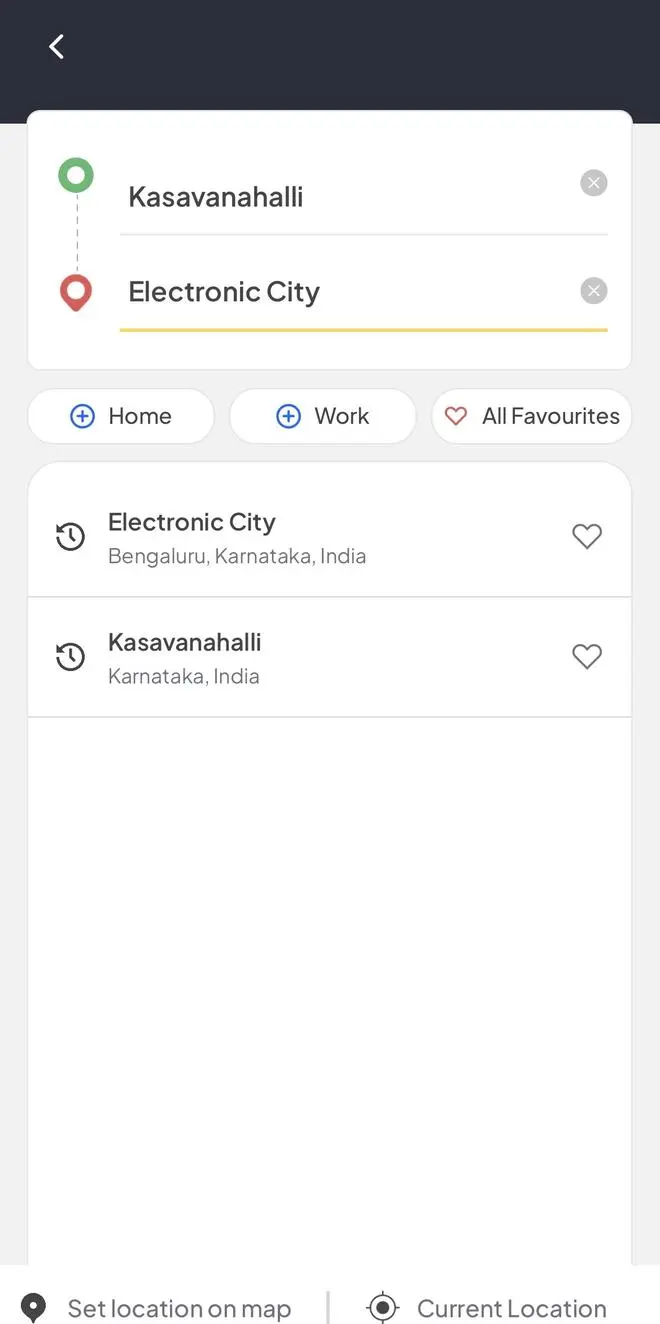Favourite the Kasavanahalli recent location
The height and width of the screenshot is (1324, 660).
click(587, 657)
